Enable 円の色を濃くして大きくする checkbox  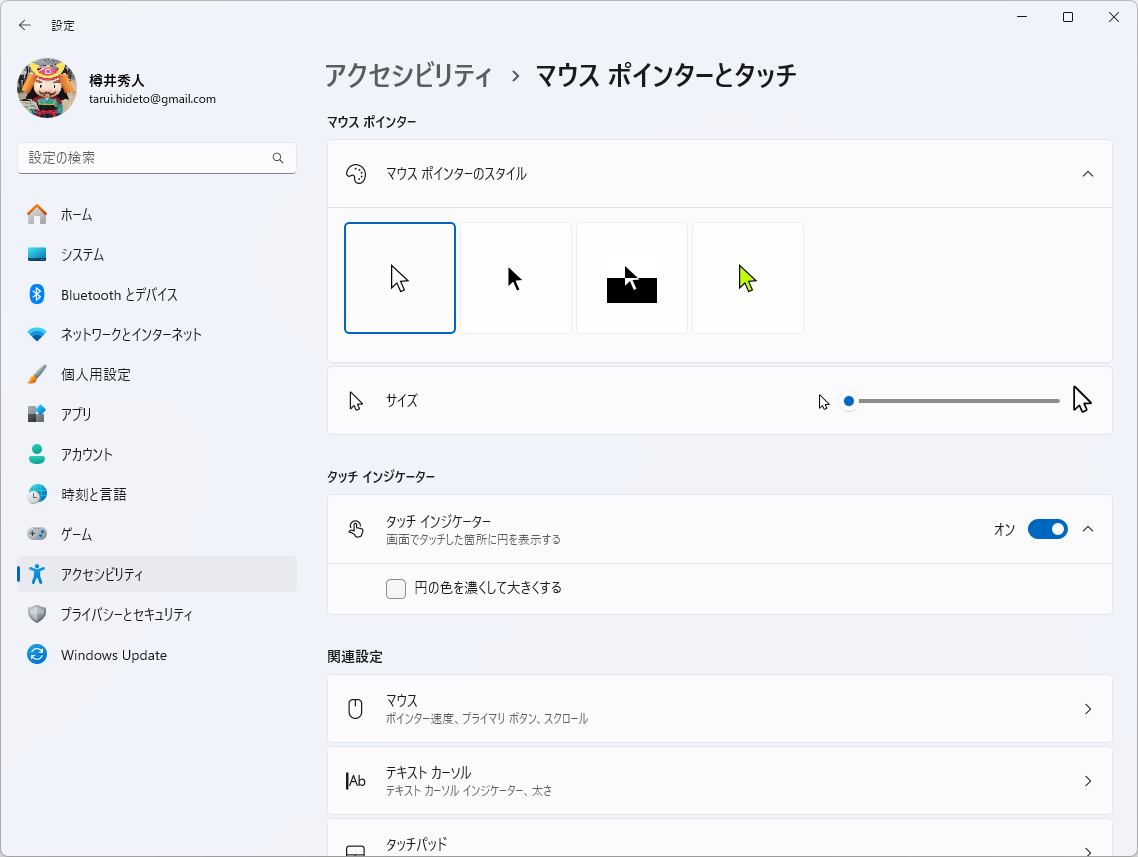coord(396,589)
